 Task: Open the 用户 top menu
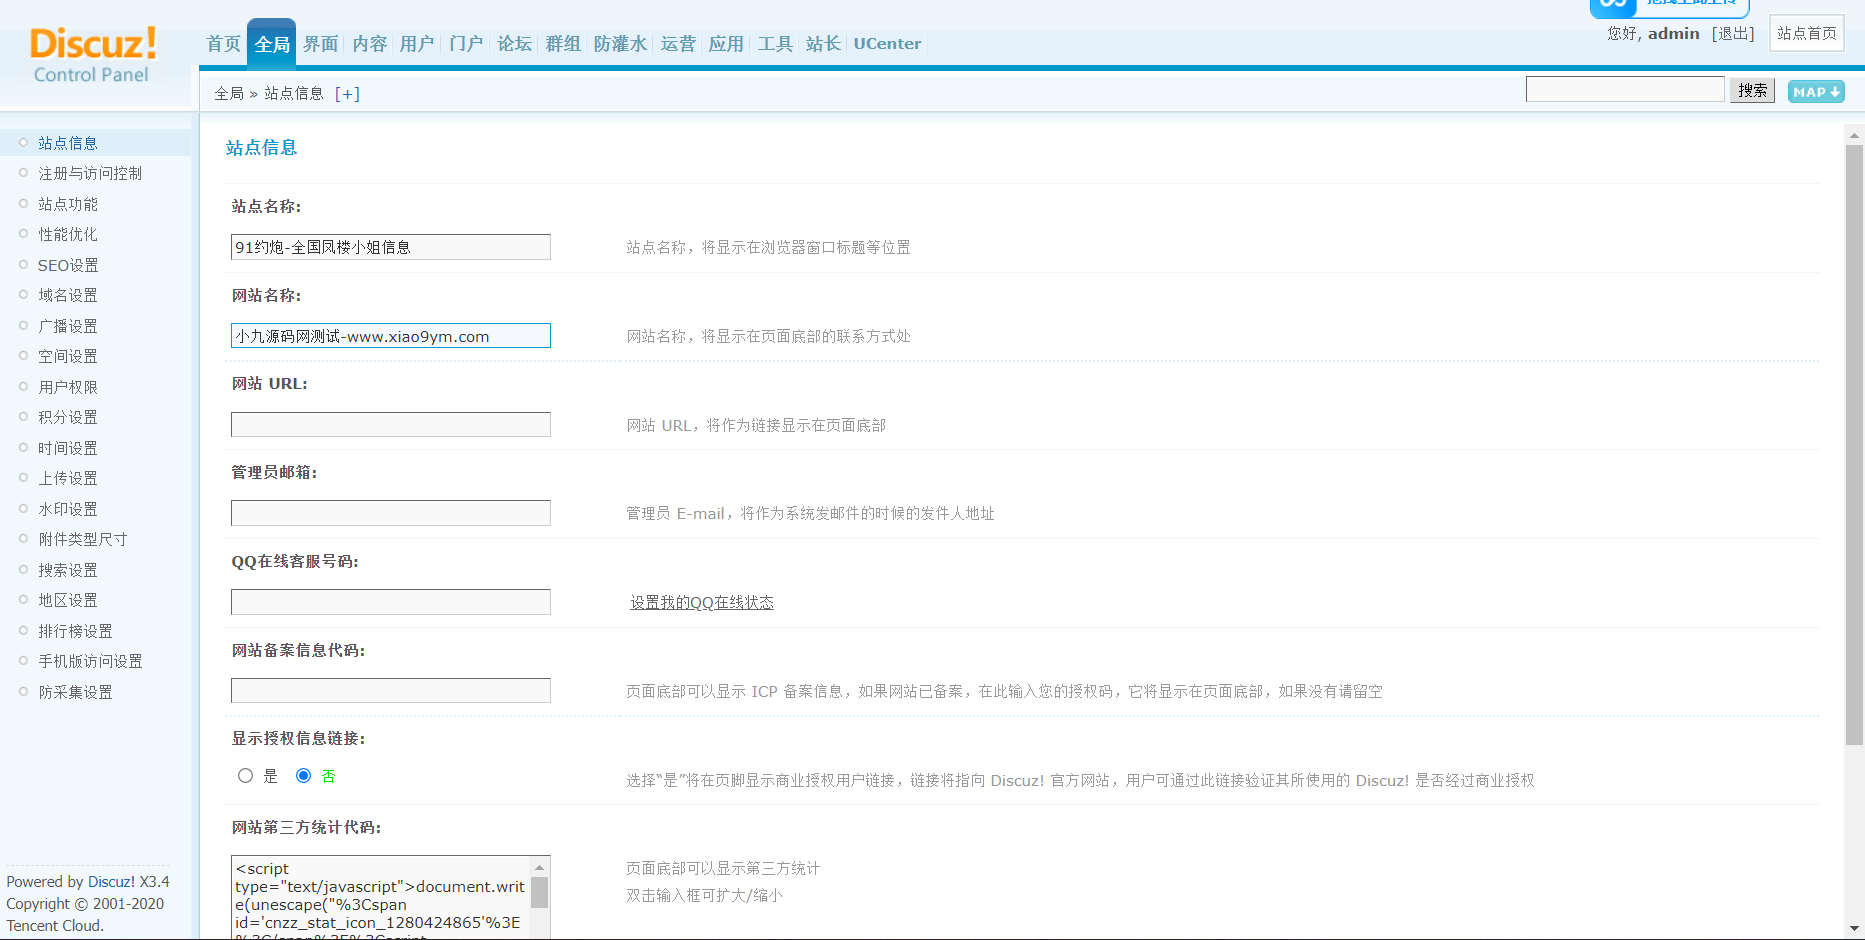tap(417, 44)
